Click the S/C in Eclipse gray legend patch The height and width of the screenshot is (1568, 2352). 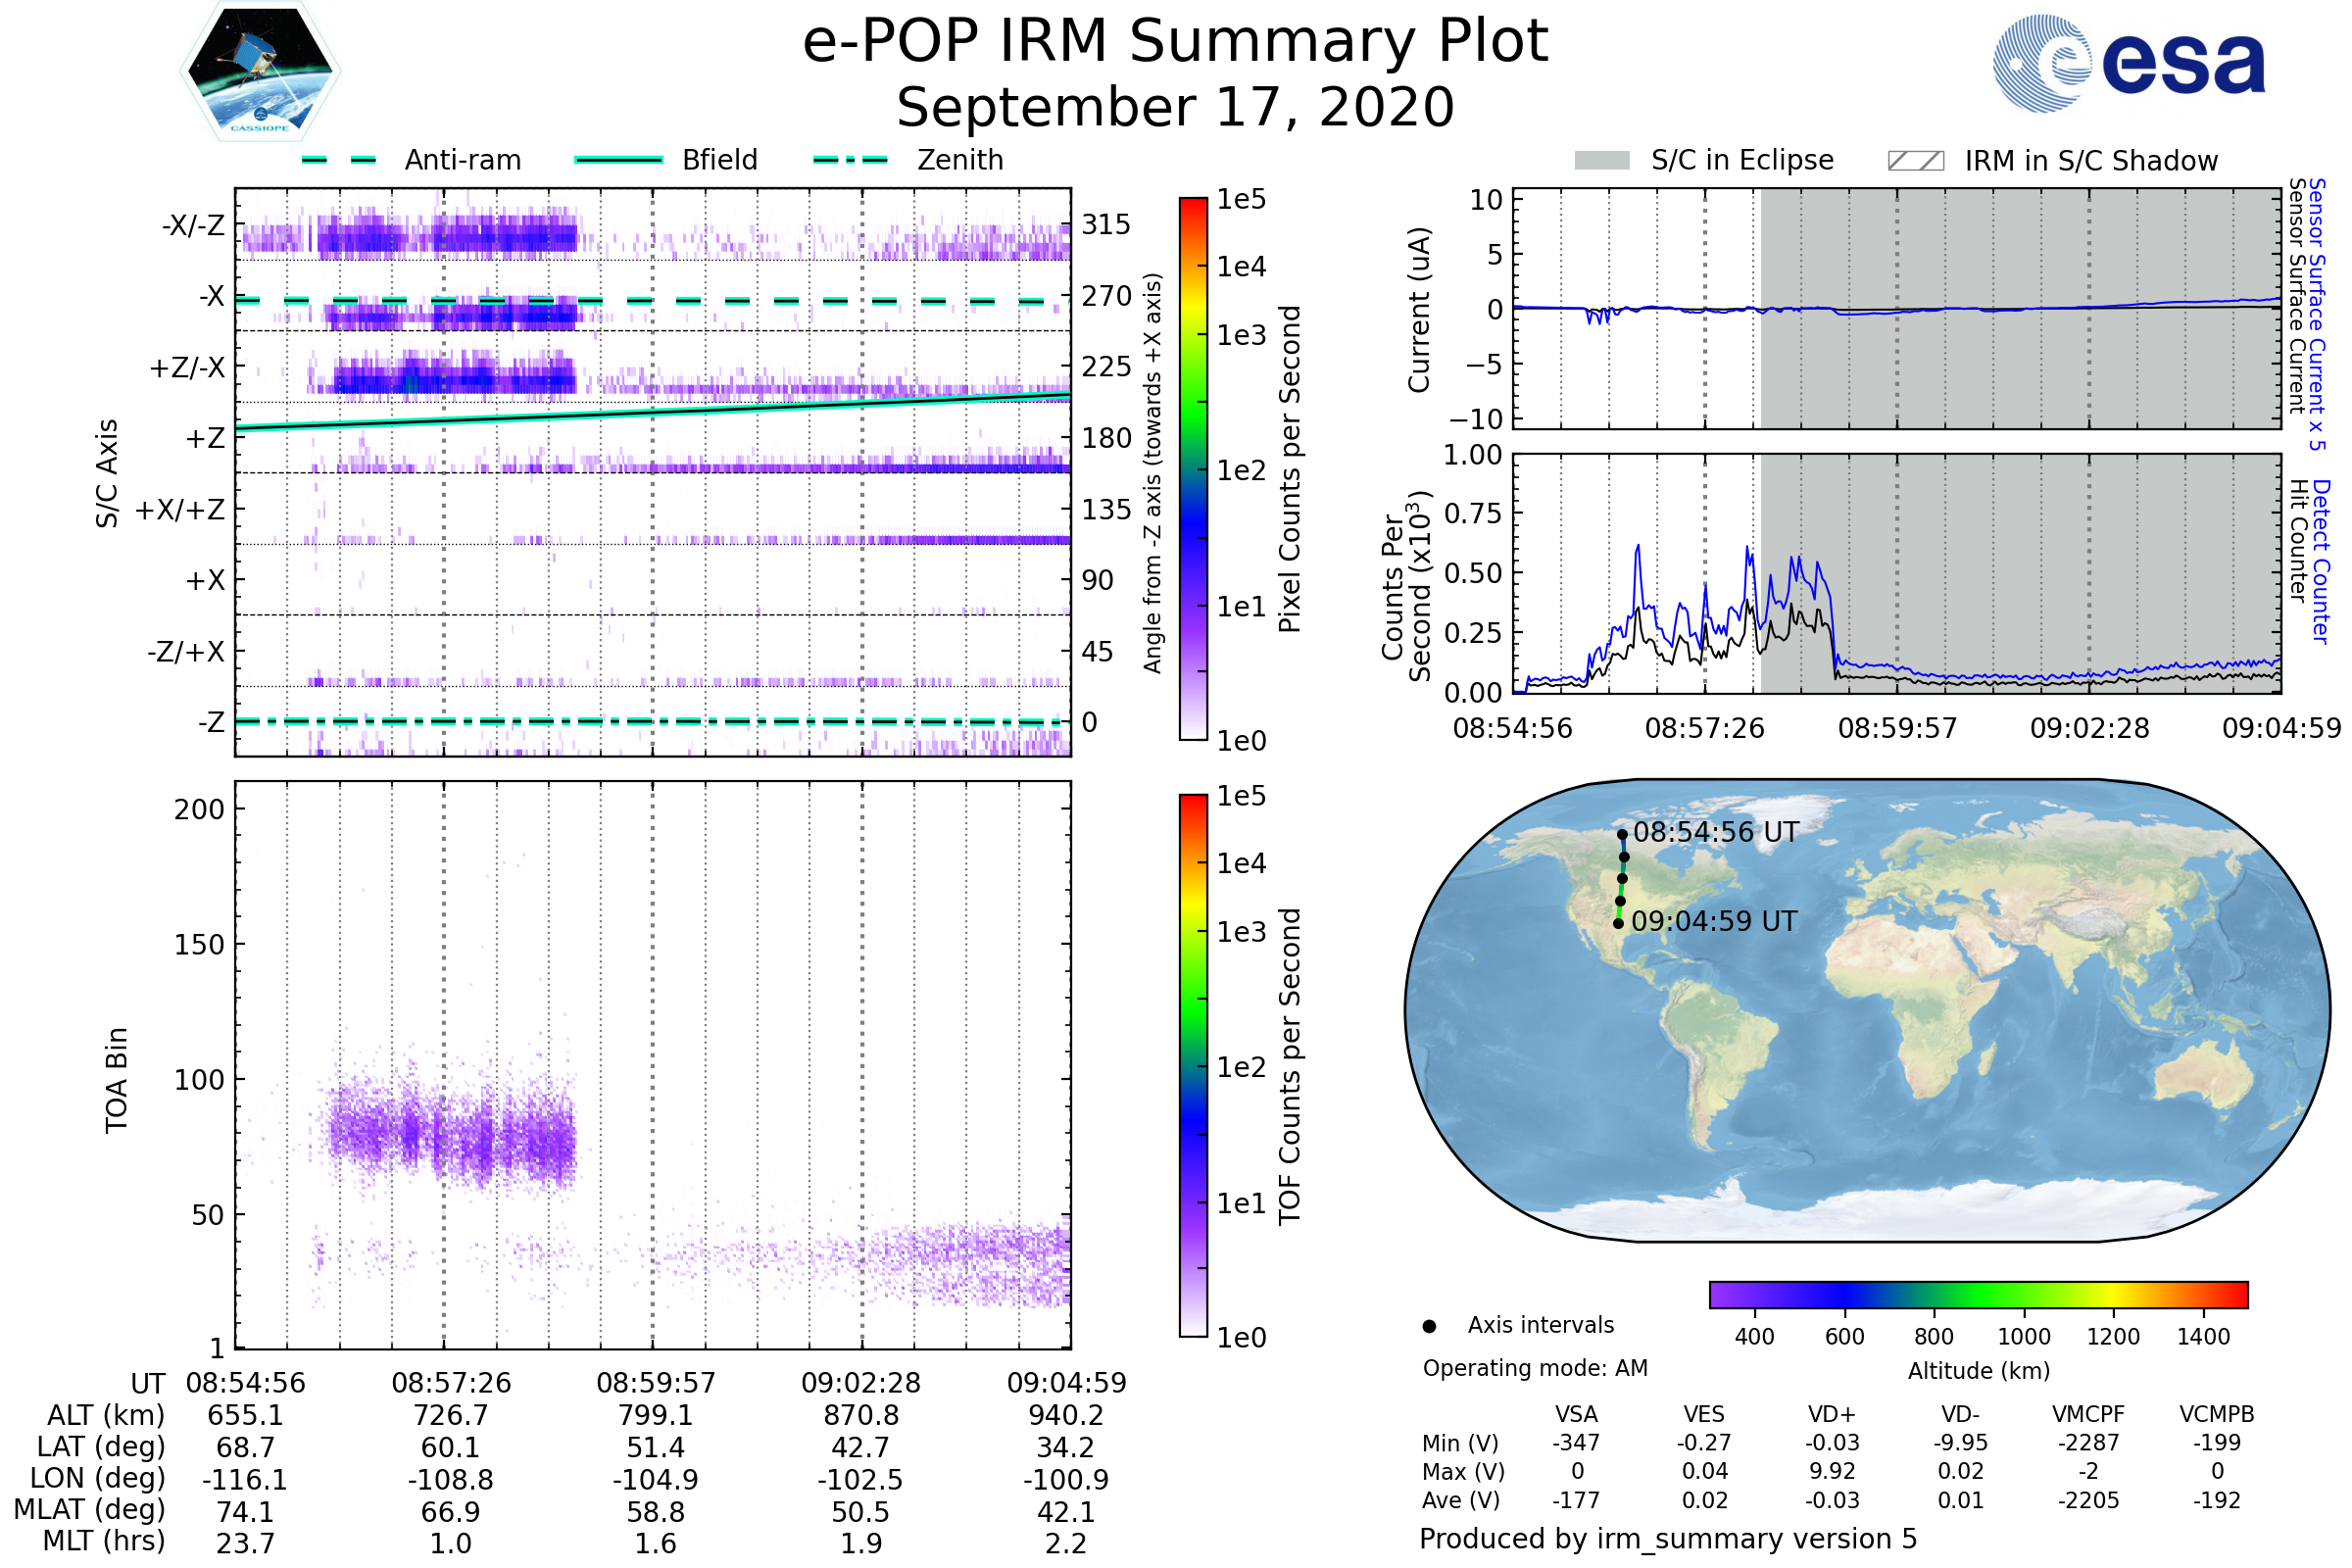[1601, 161]
